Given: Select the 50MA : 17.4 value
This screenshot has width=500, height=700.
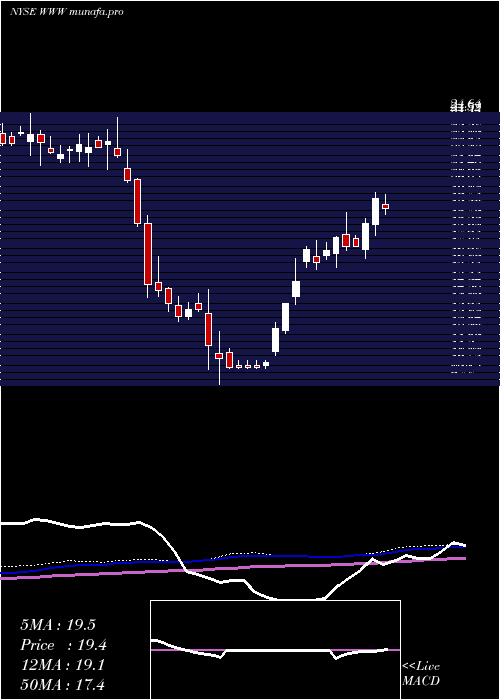Looking at the screenshot, I should coord(63,684).
